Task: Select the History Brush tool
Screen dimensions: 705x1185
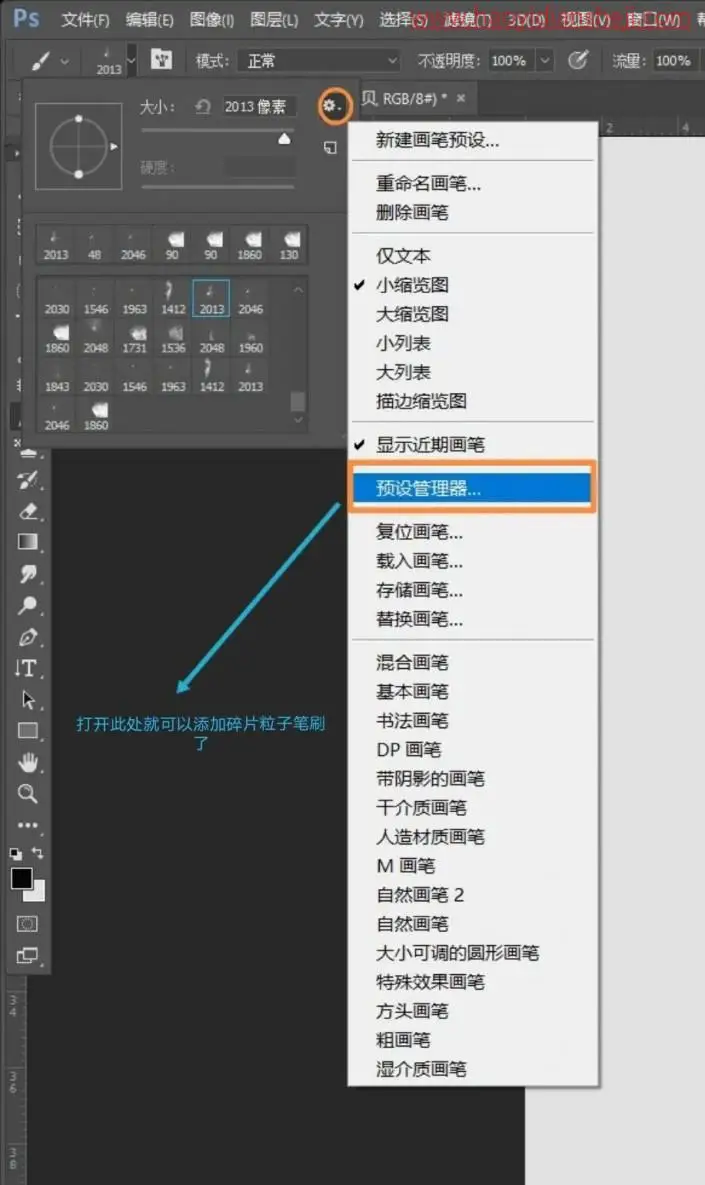Action: pos(28,480)
